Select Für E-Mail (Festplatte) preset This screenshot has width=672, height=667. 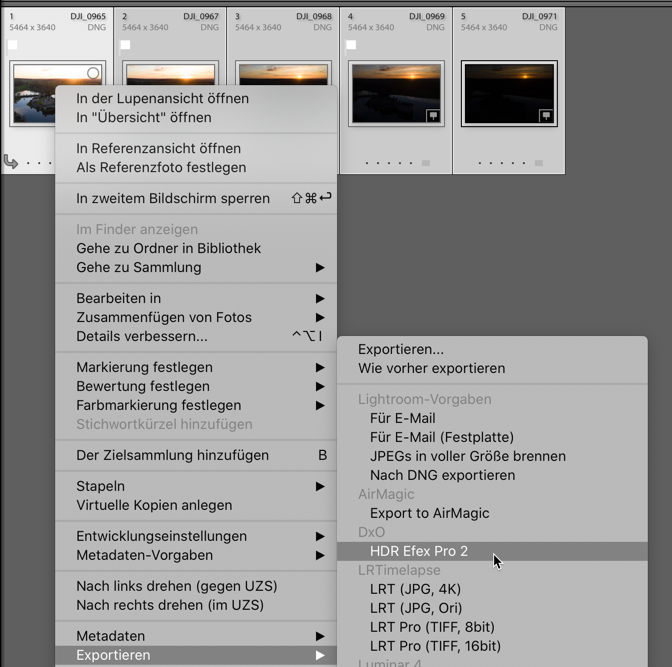click(492, 437)
